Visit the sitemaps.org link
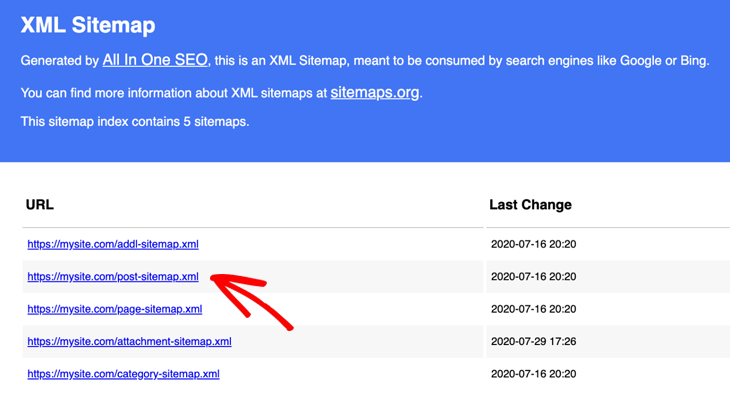730x404 pixels. (x=375, y=92)
